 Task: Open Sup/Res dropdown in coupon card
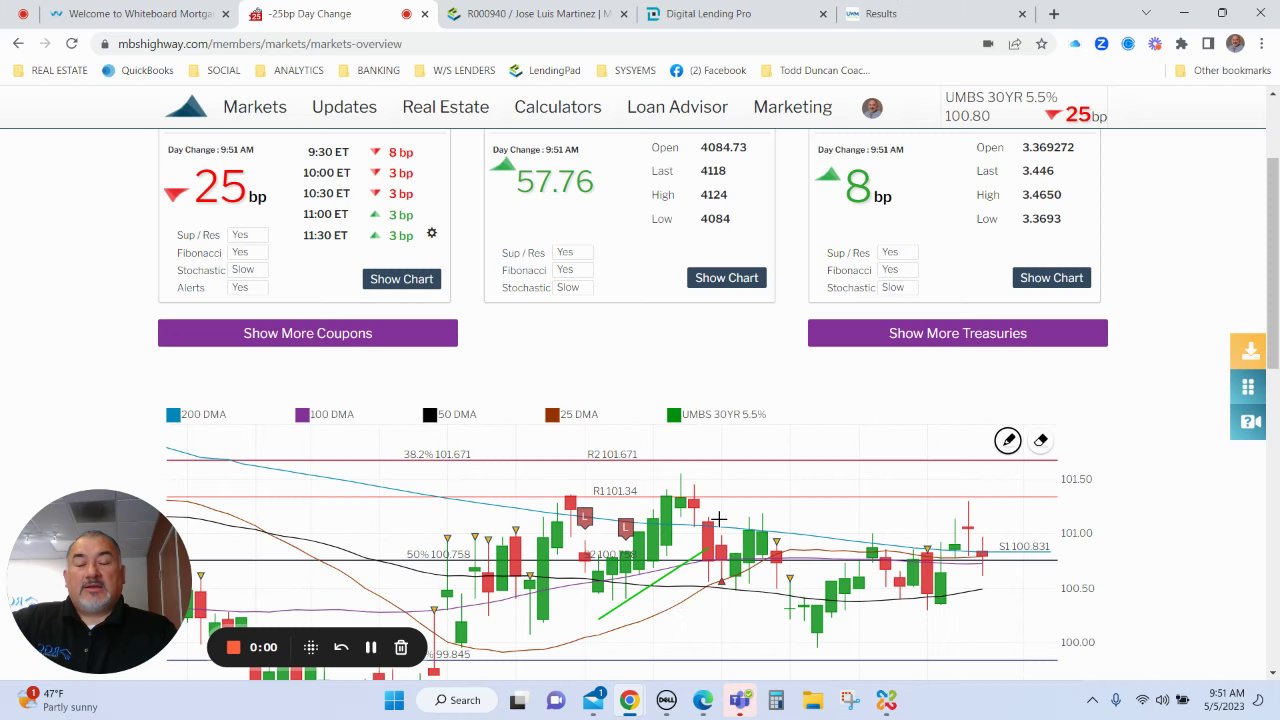click(247, 235)
